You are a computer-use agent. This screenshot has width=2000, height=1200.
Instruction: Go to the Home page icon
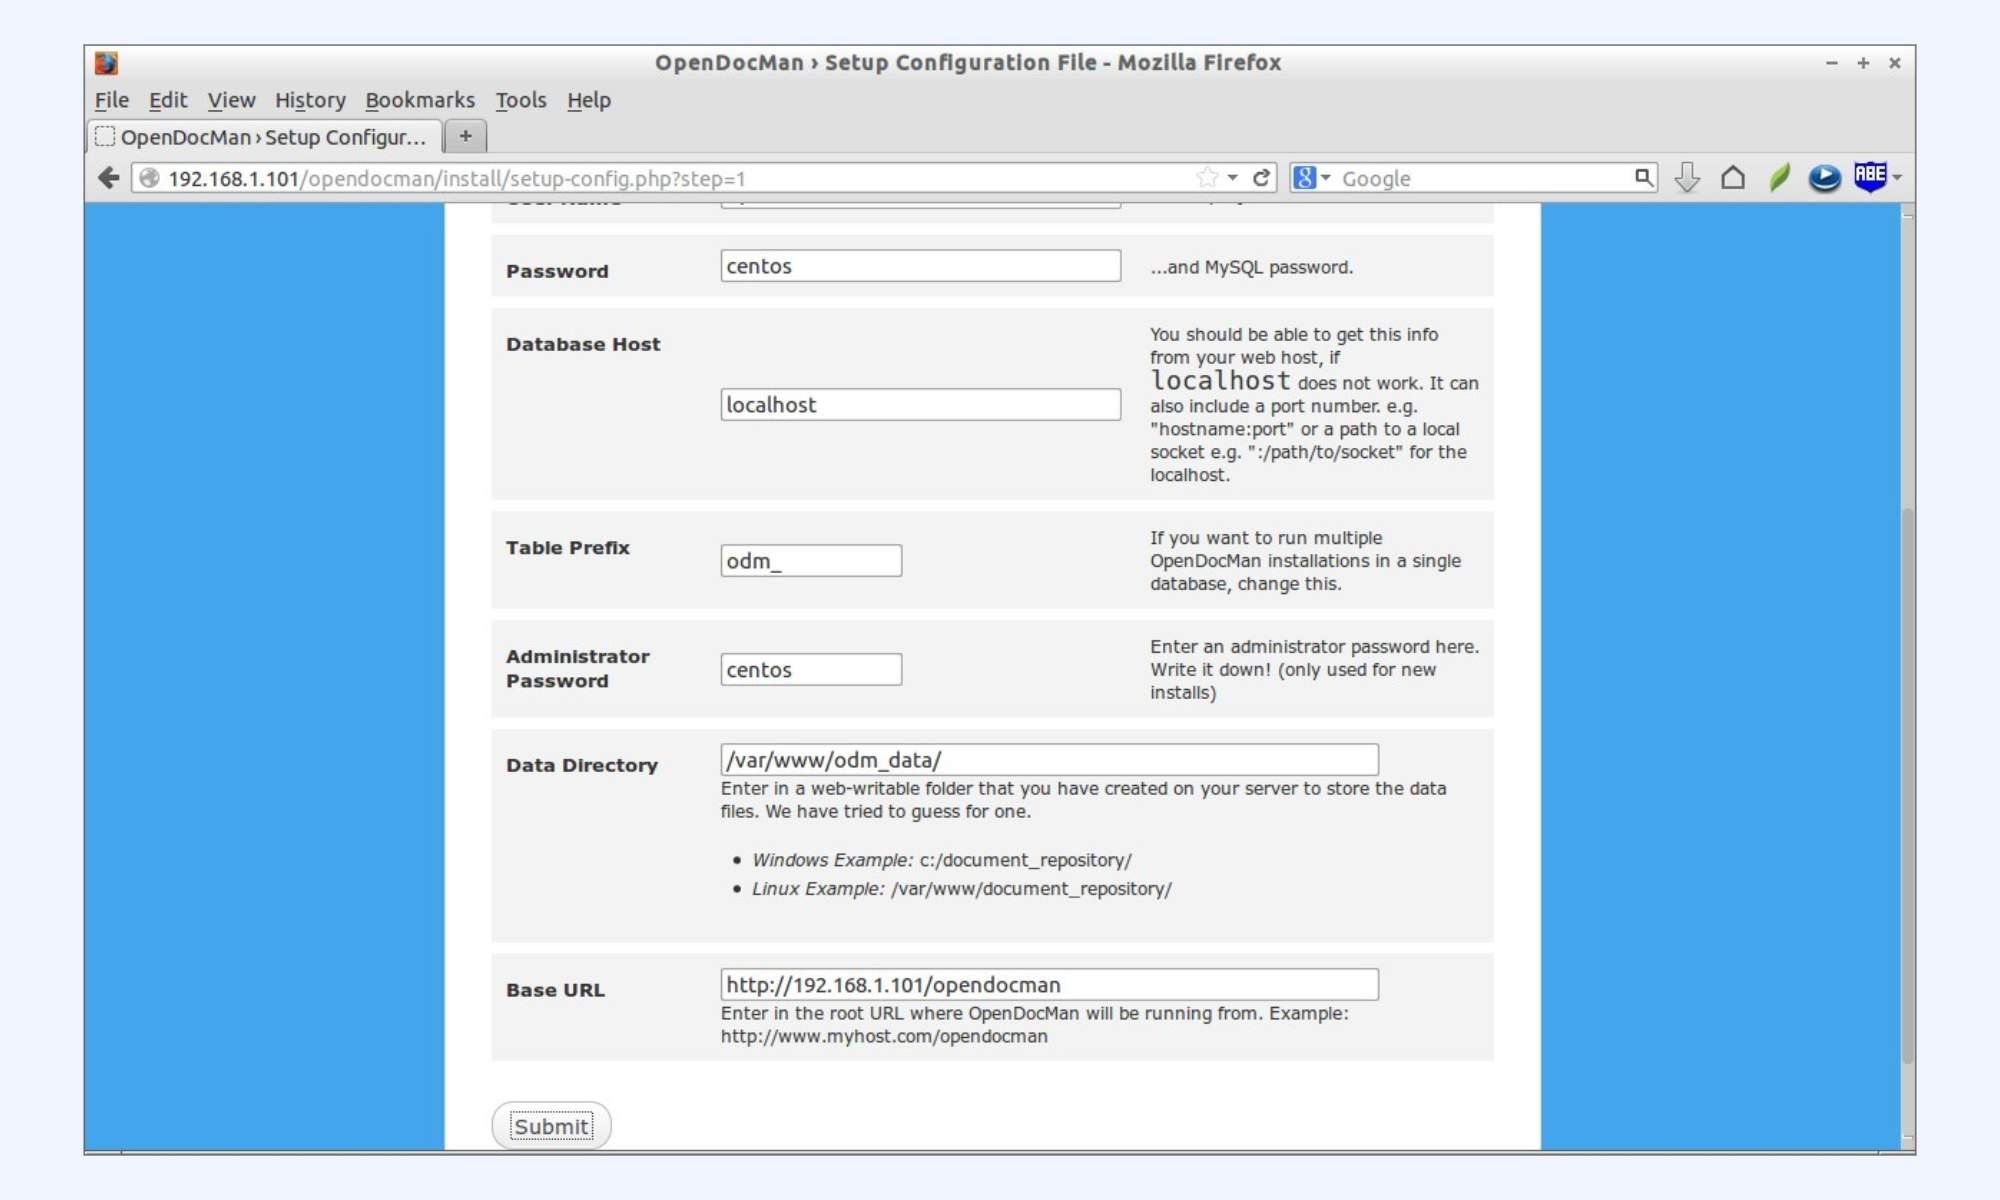[x=1733, y=178]
